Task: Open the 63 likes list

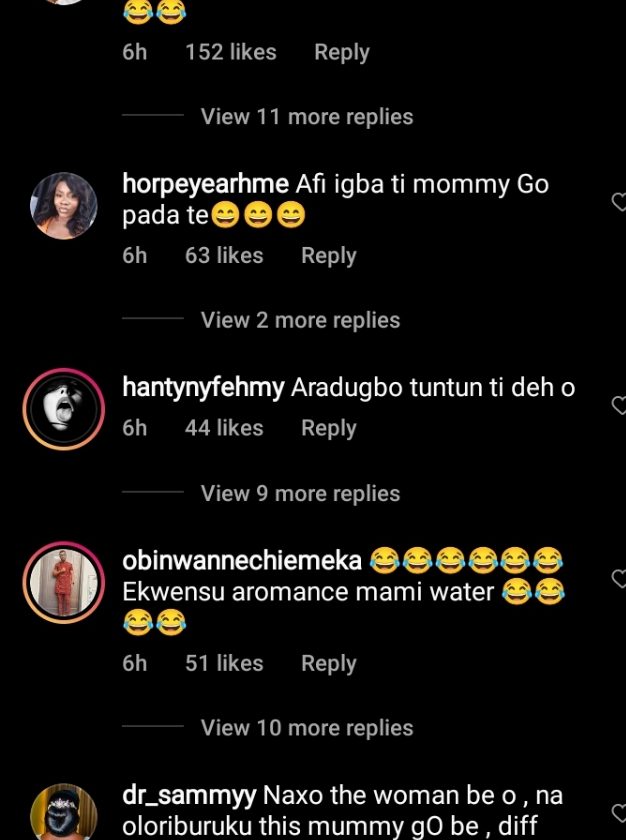Action: click(x=224, y=256)
